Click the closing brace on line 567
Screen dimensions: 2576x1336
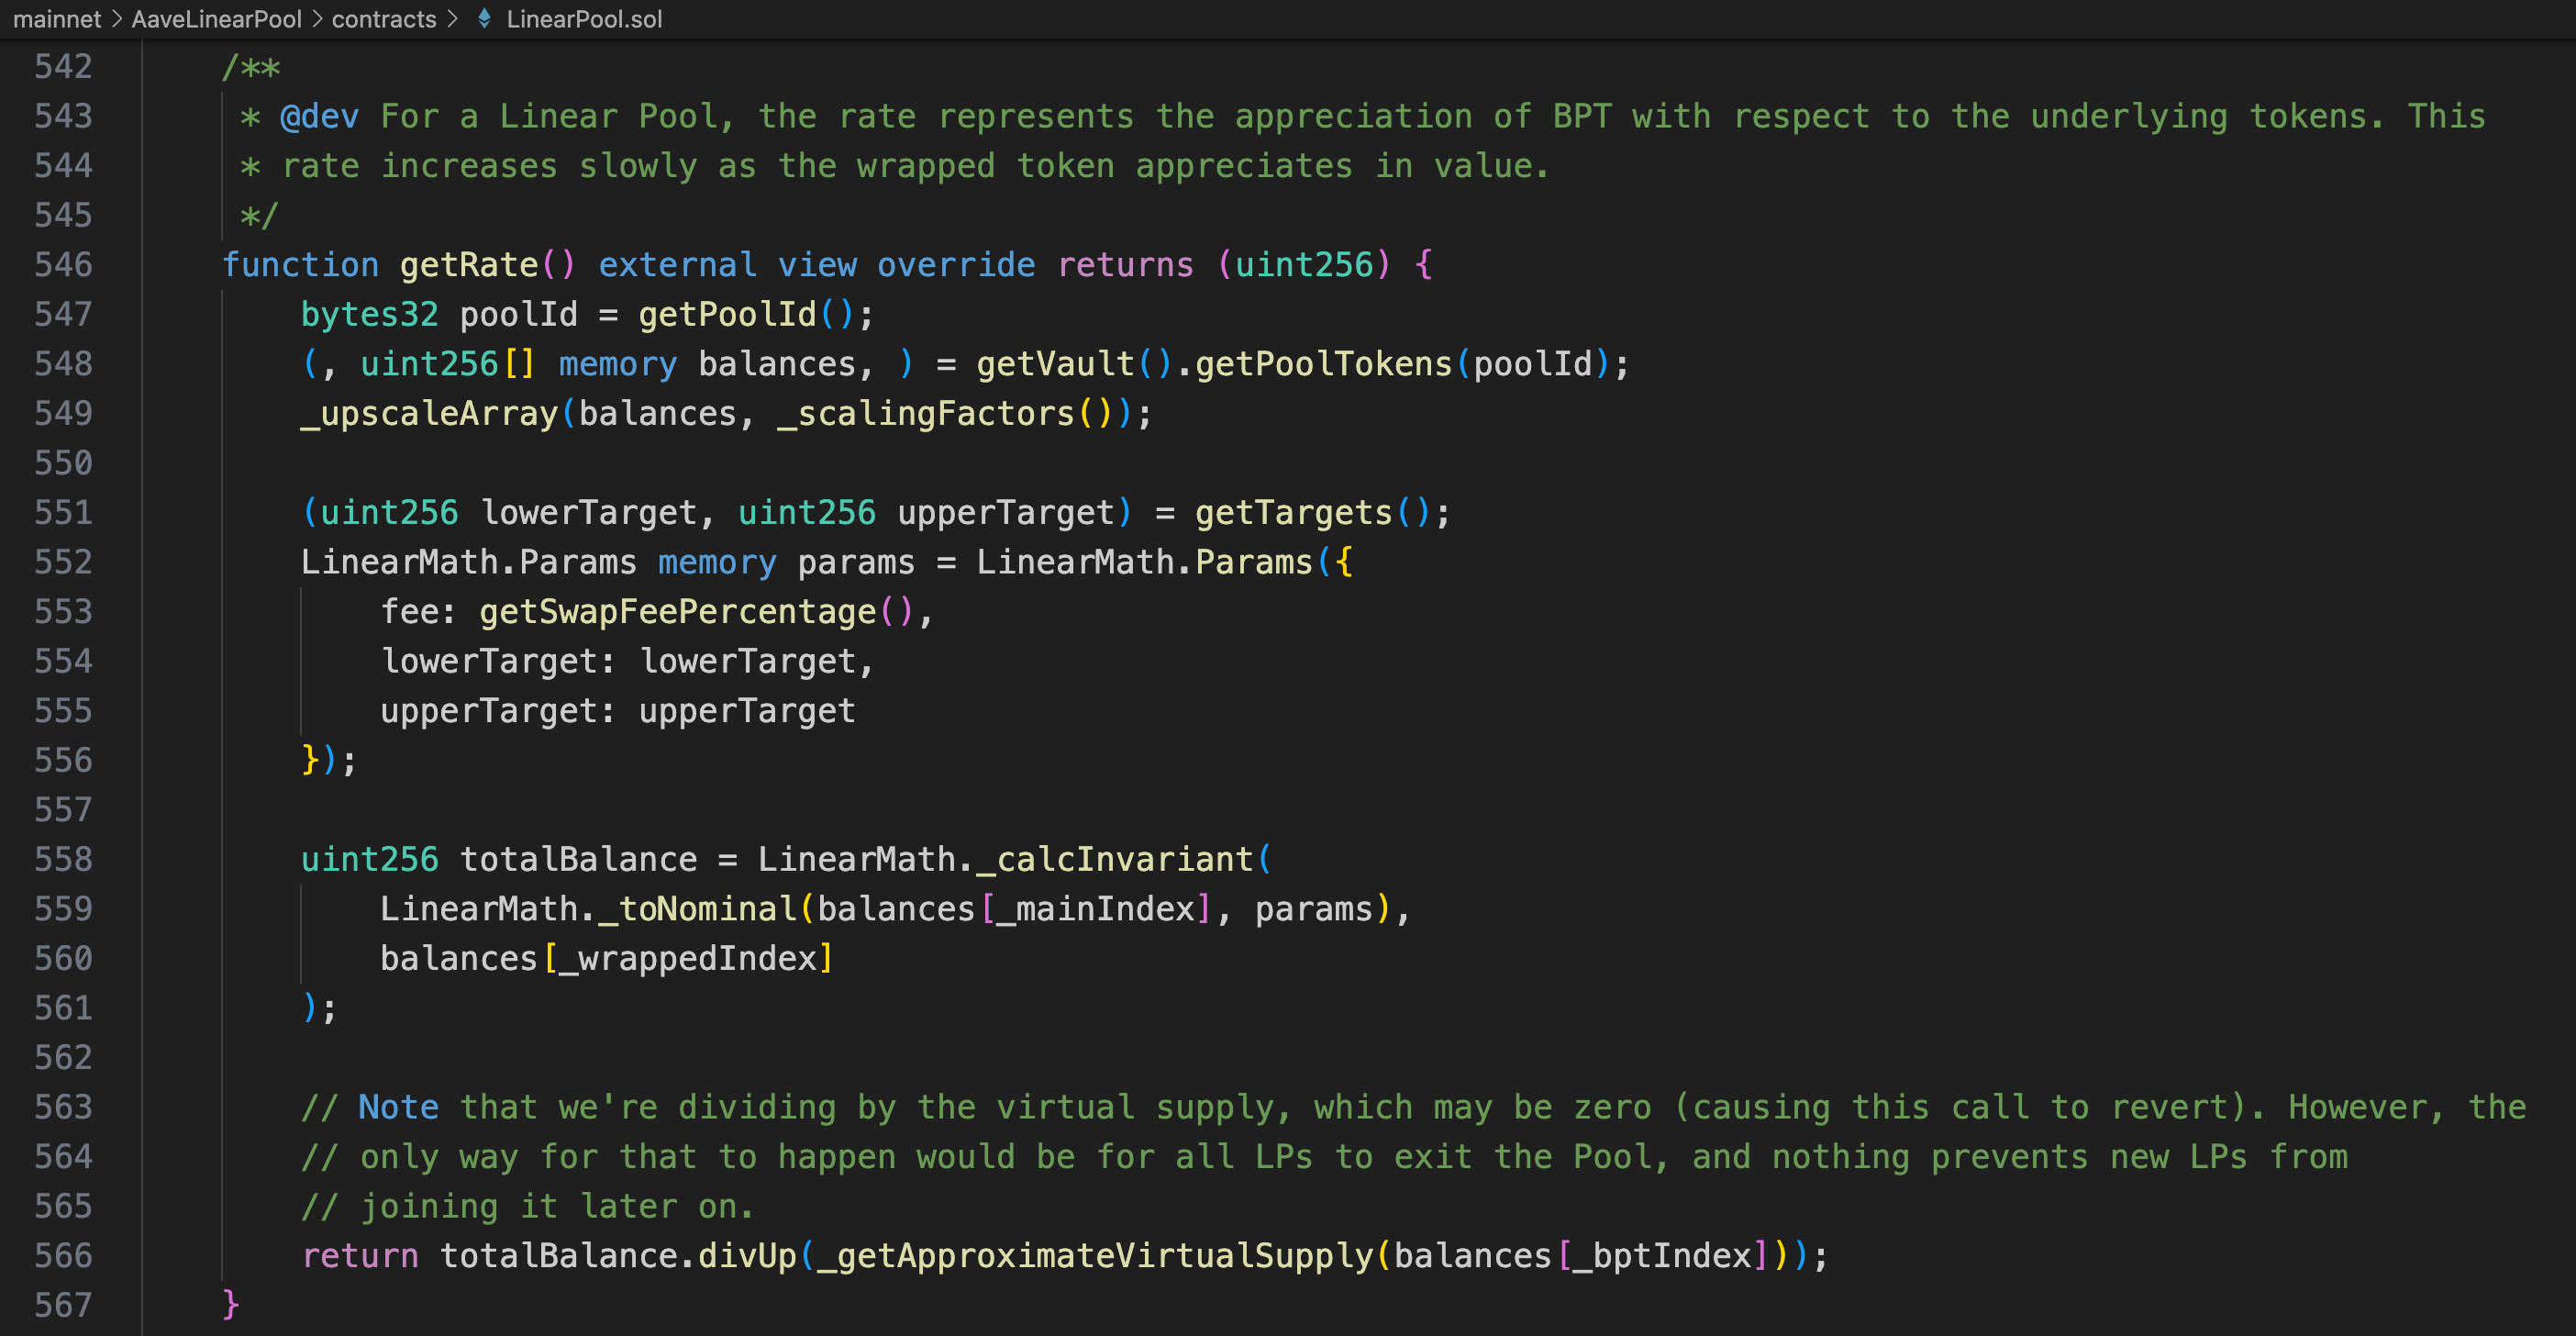coord(231,1304)
